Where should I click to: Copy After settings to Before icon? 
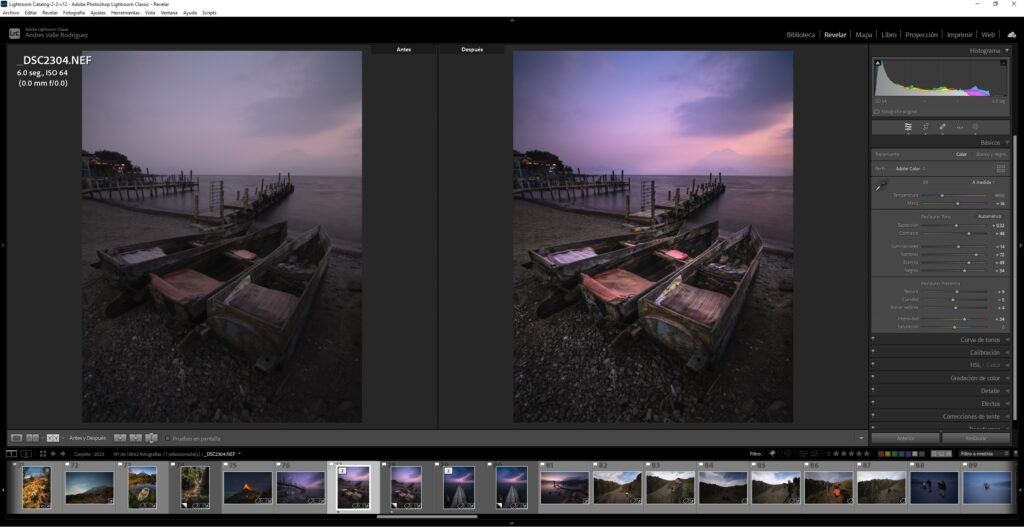coord(136,438)
